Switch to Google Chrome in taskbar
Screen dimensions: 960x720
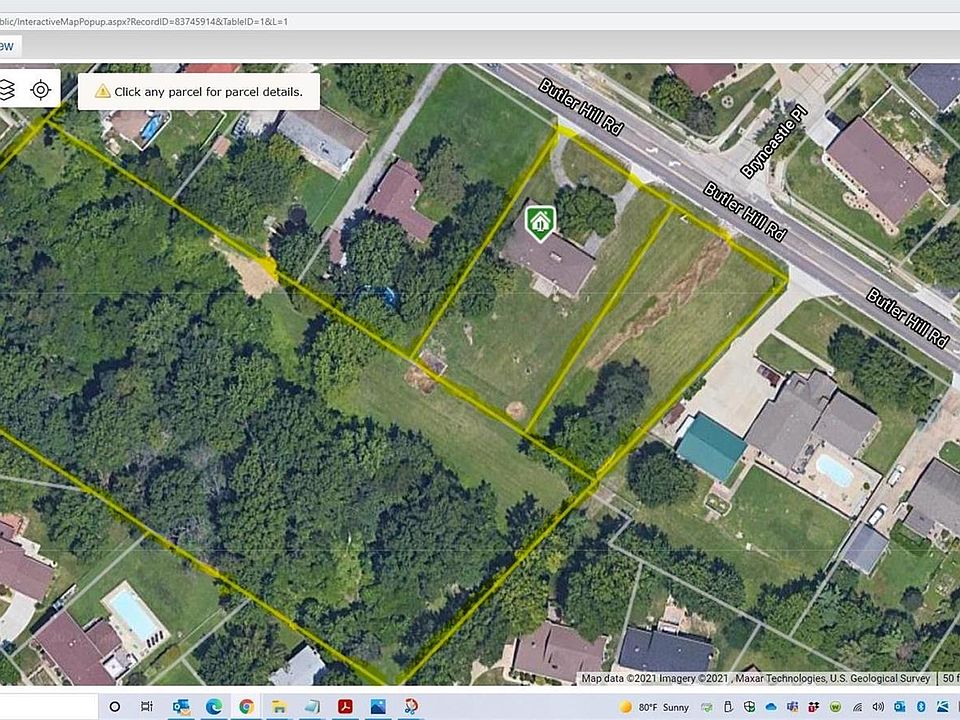[246, 707]
